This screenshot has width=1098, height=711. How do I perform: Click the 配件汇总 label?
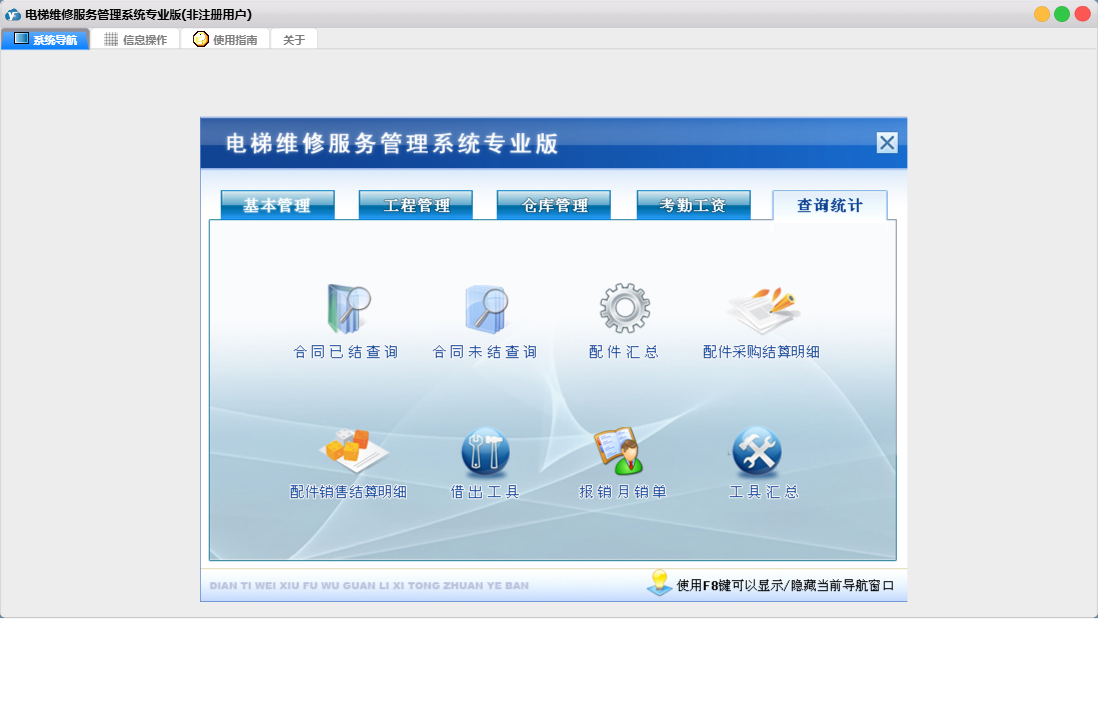point(624,352)
